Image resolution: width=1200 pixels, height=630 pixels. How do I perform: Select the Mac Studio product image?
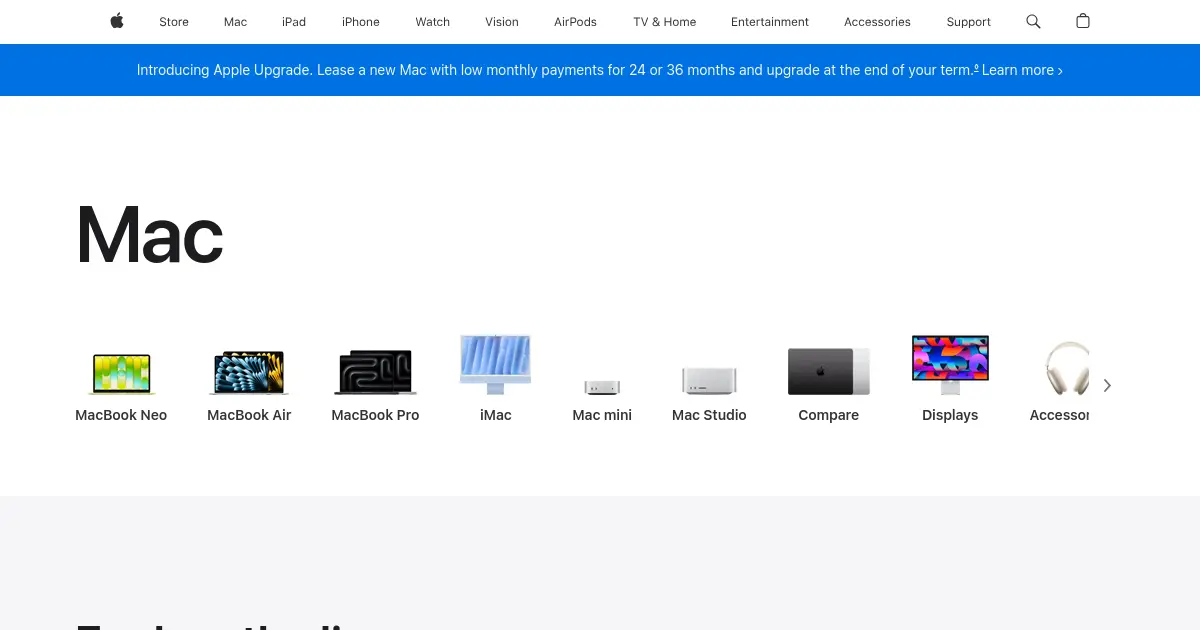tap(709, 381)
